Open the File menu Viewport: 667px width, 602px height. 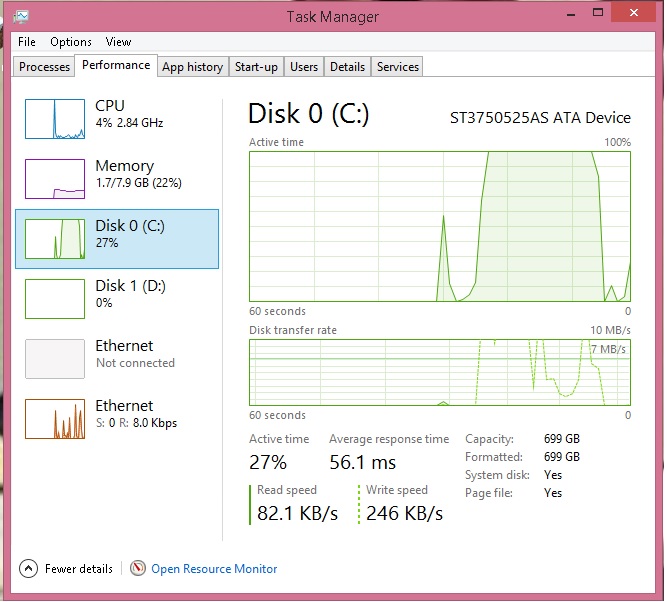click(27, 42)
